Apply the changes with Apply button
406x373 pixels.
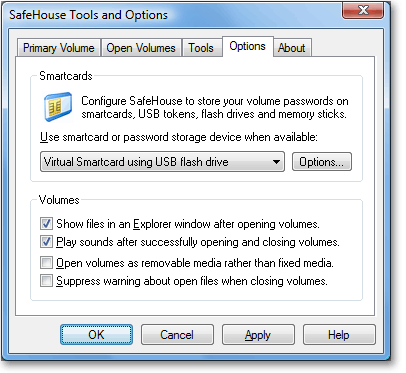coord(258,334)
